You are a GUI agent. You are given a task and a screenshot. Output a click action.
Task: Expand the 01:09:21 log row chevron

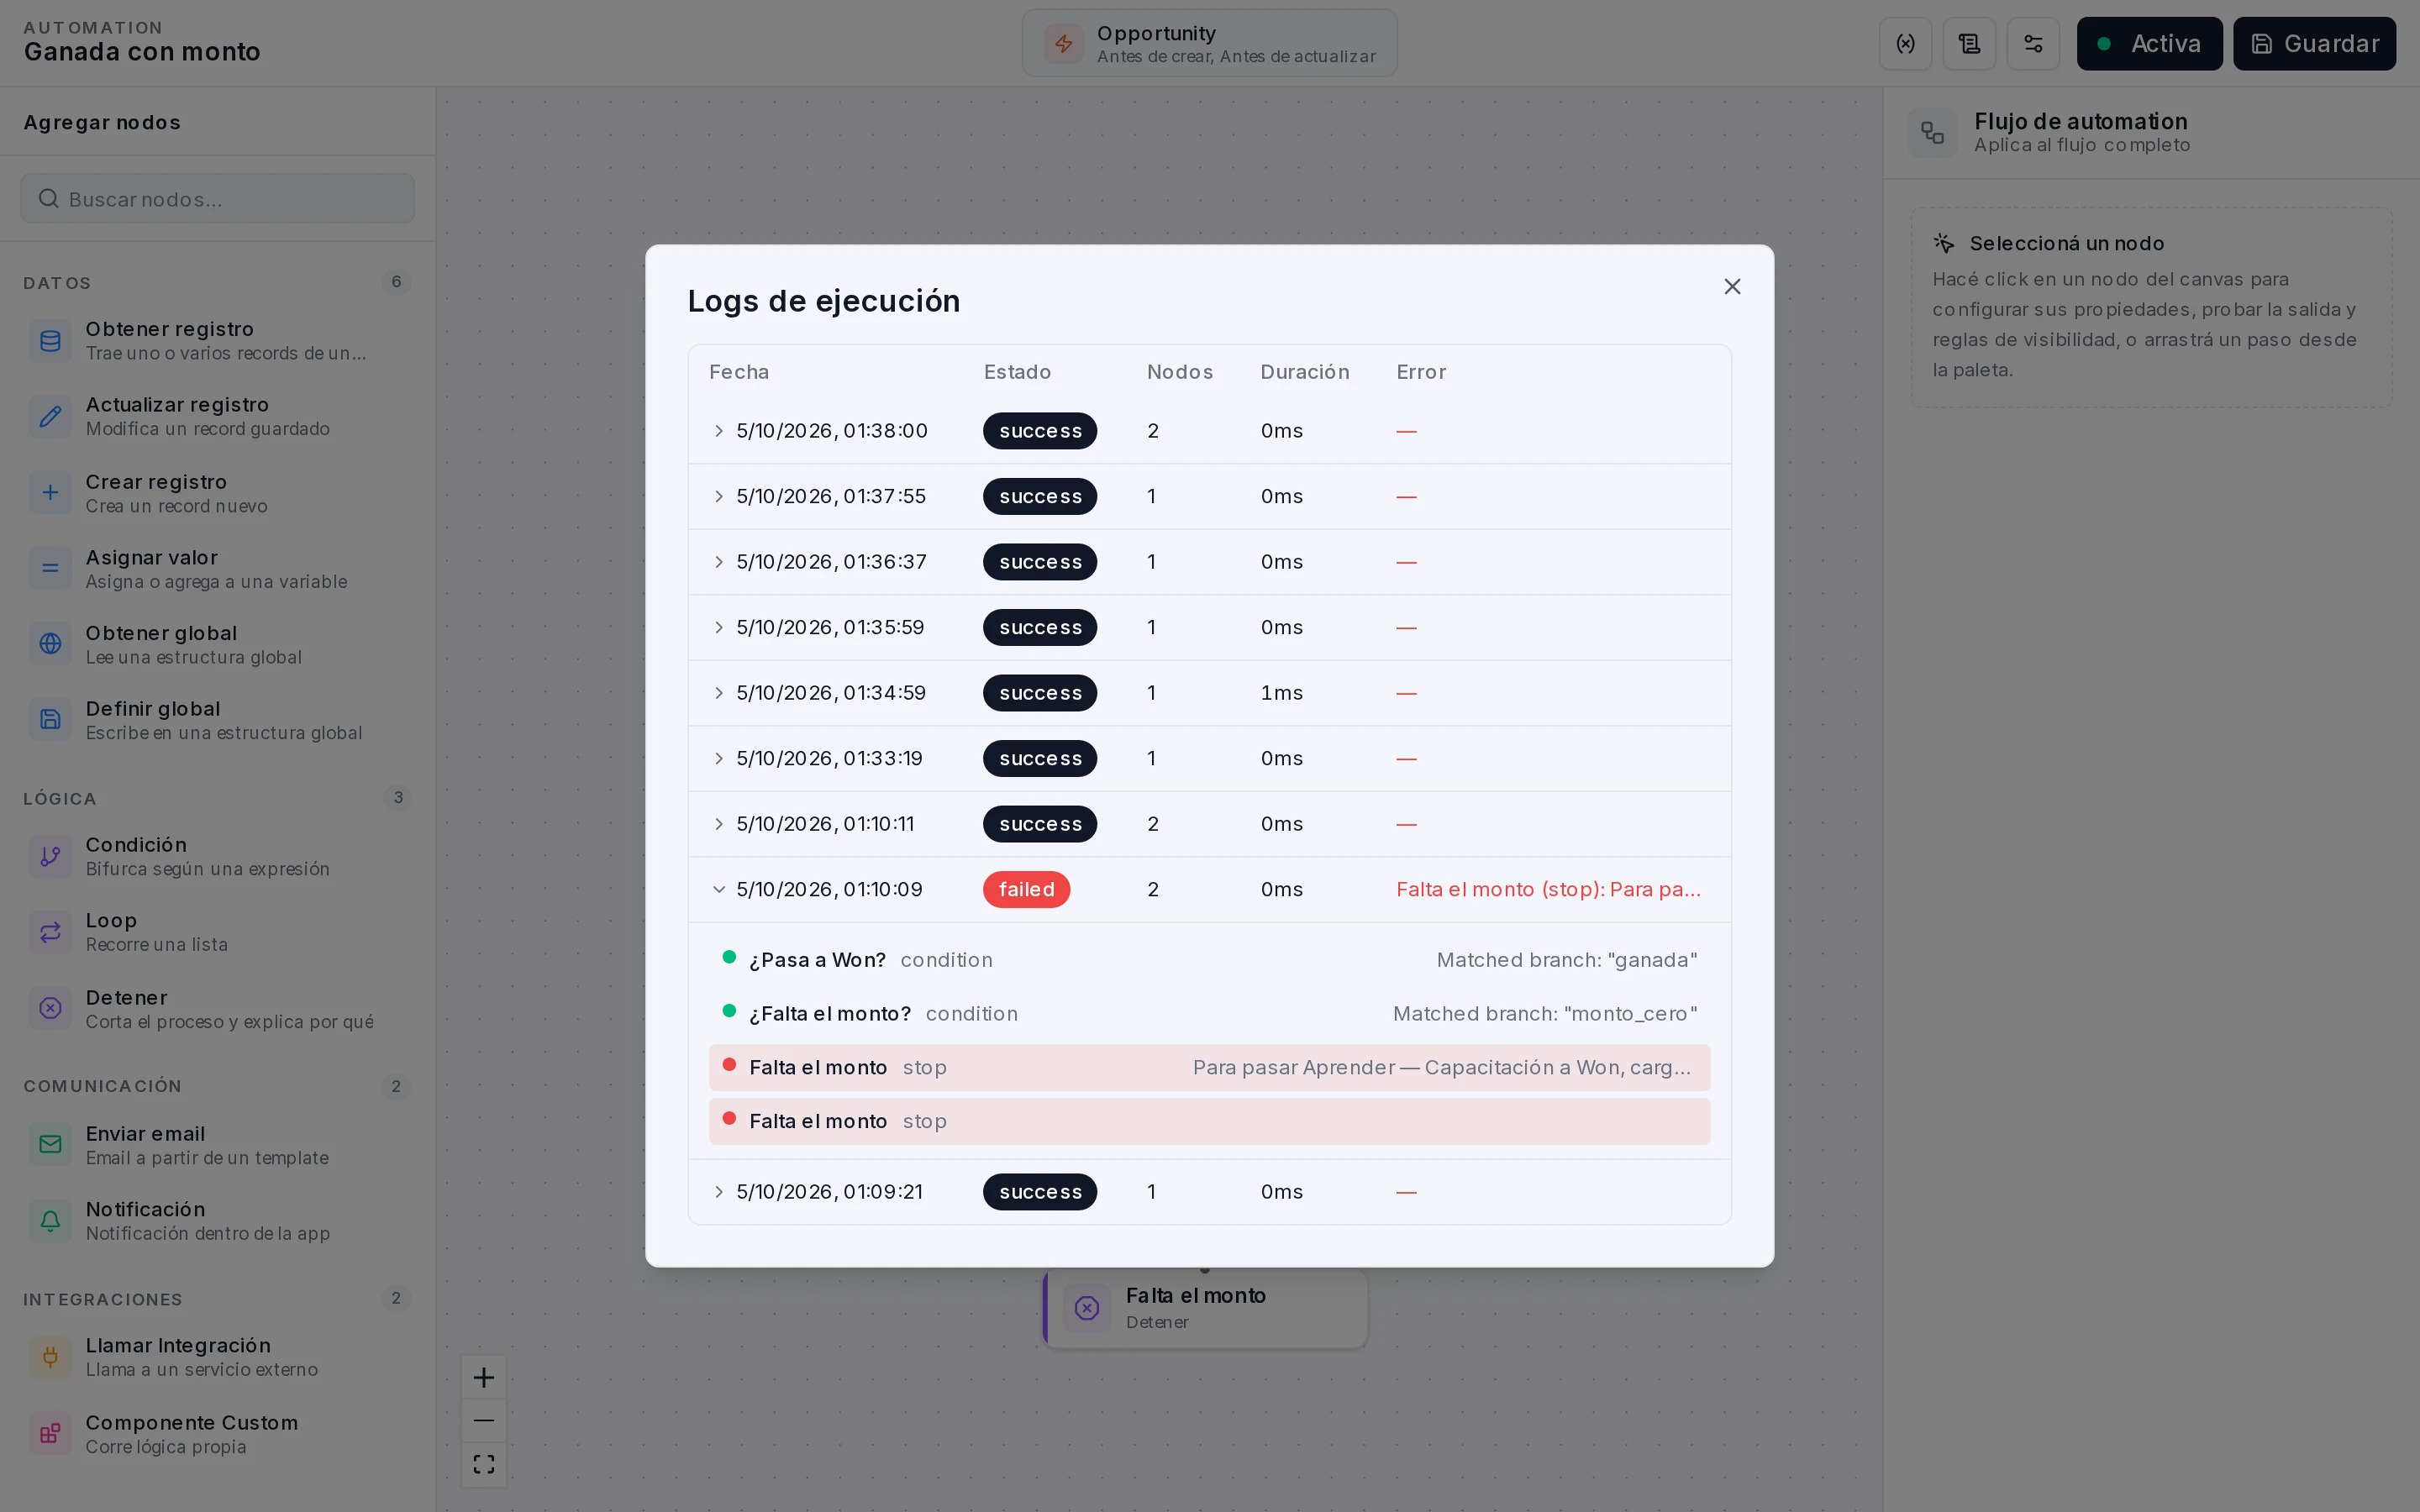click(x=718, y=1192)
